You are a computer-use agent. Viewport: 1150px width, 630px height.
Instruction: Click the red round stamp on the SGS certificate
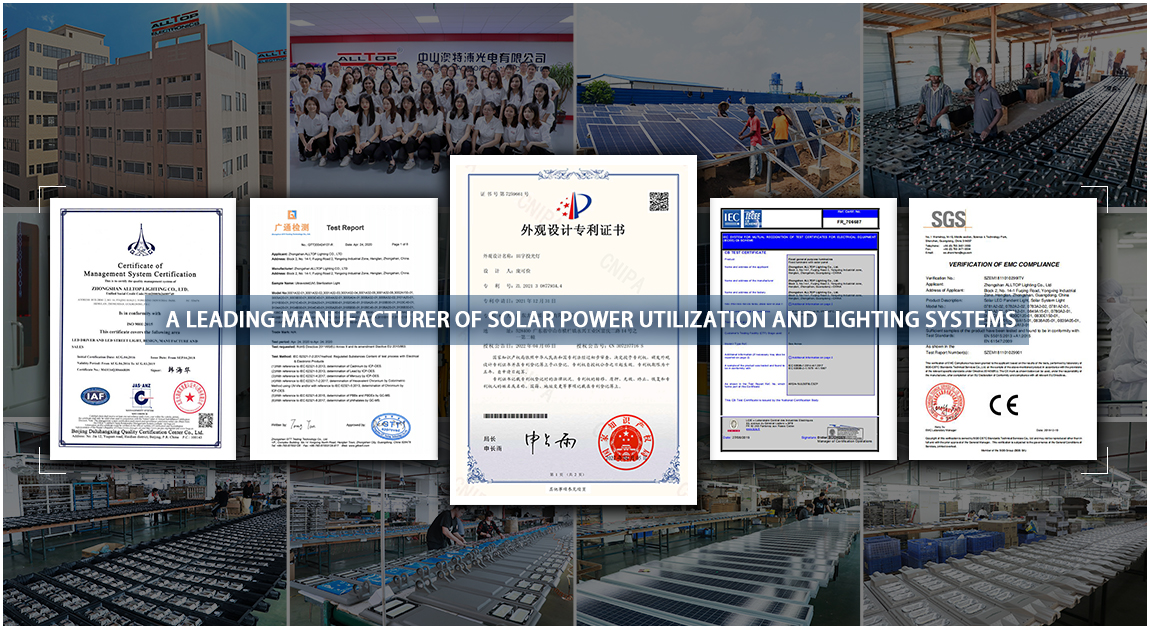coord(945,403)
